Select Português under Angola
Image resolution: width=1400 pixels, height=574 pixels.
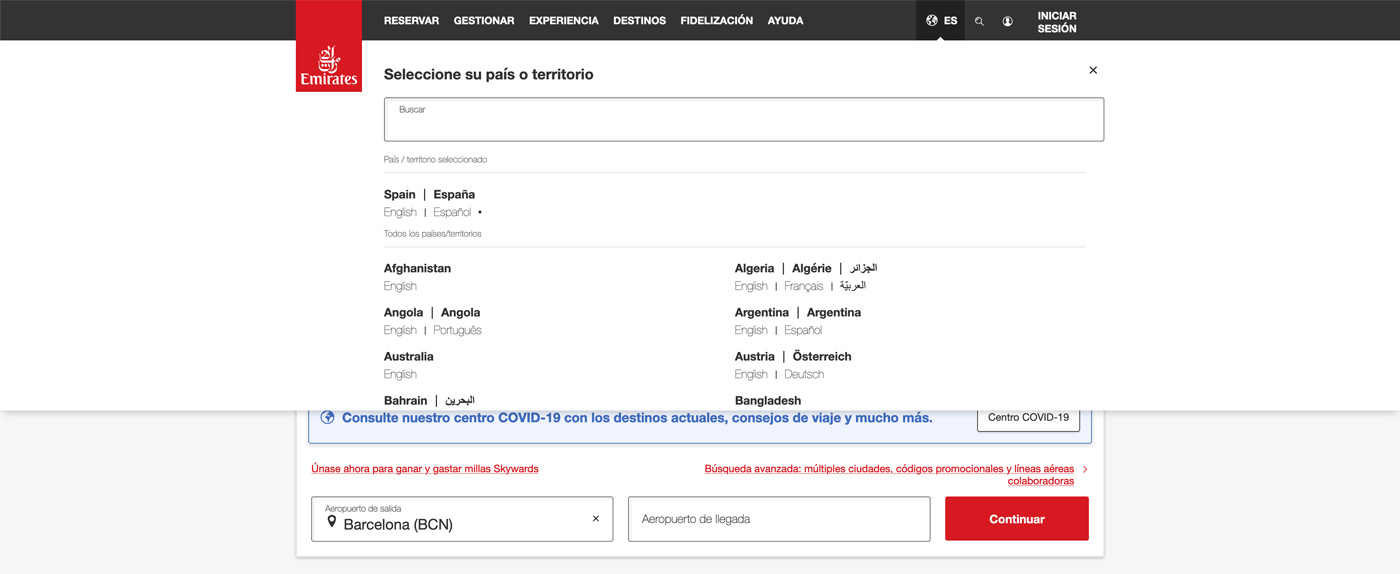(x=457, y=330)
